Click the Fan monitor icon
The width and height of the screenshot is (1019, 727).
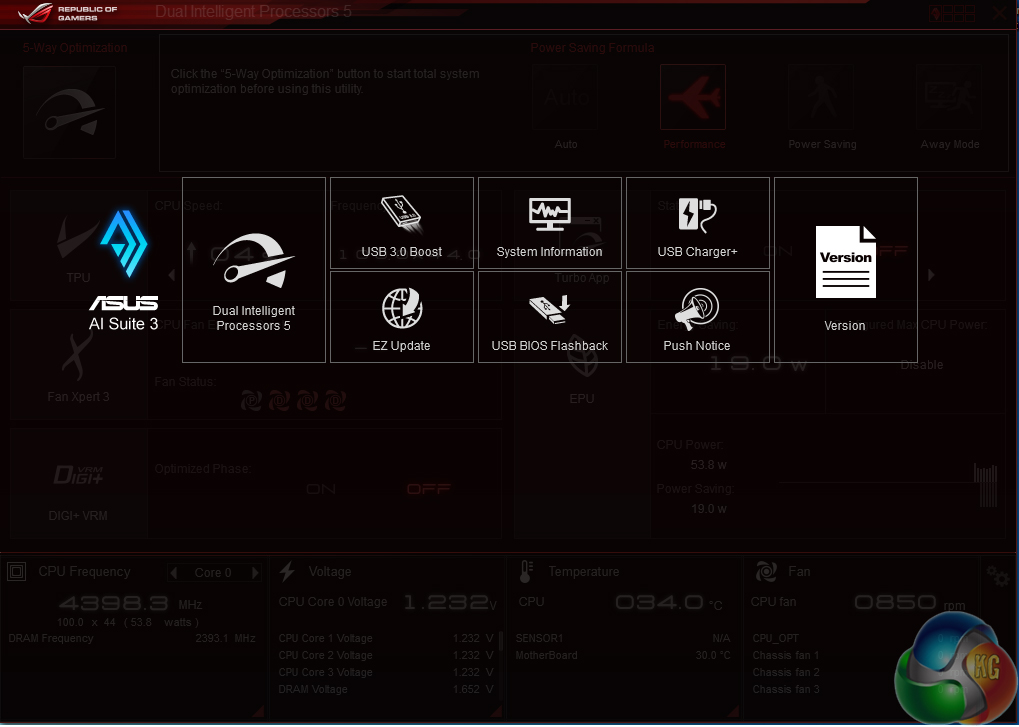coord(766,572)
